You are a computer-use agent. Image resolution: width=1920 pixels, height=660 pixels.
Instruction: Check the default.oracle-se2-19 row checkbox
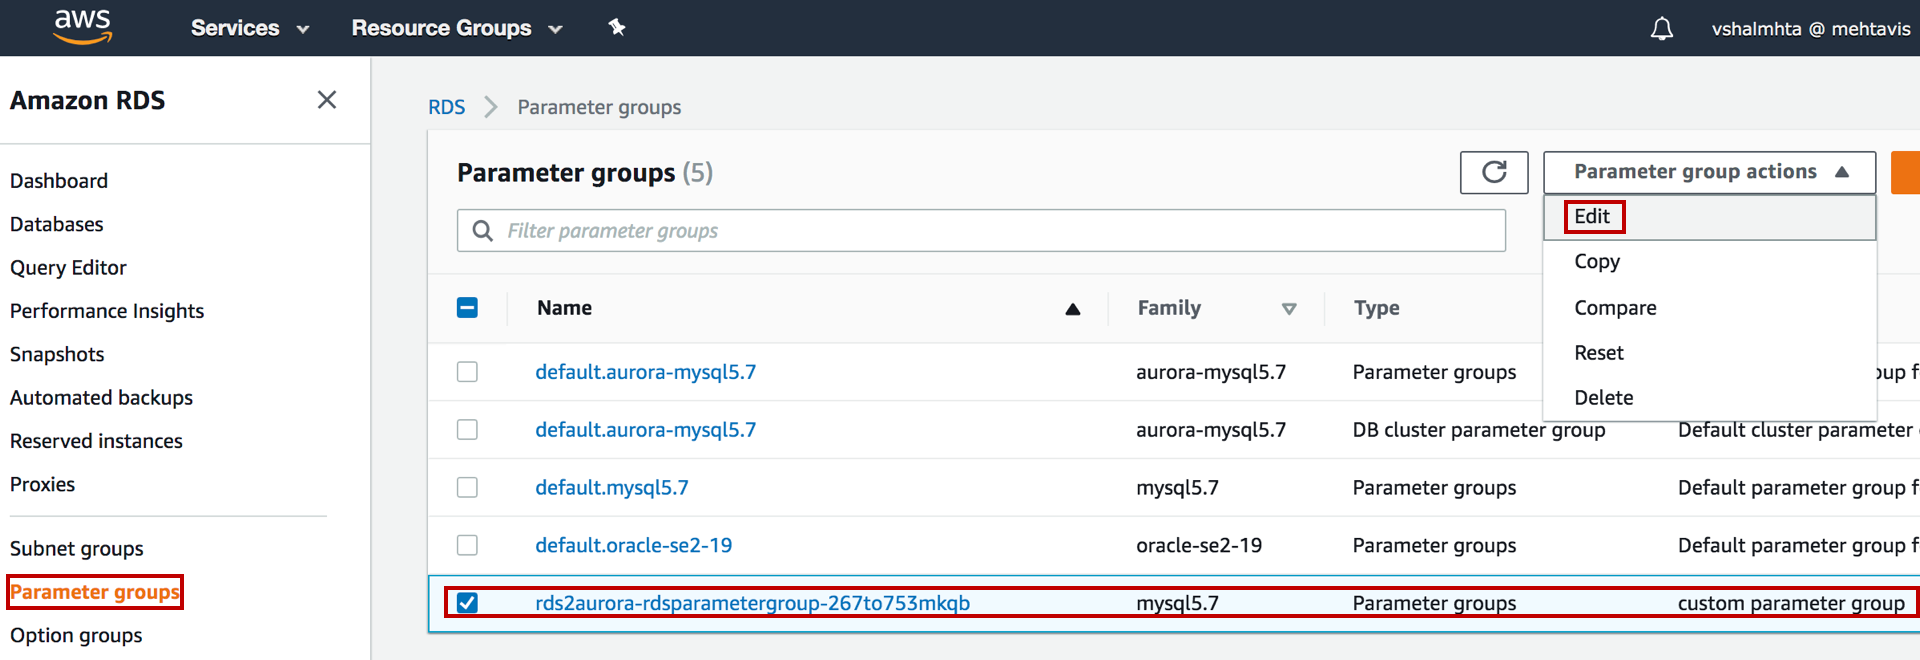coord(467,545)
